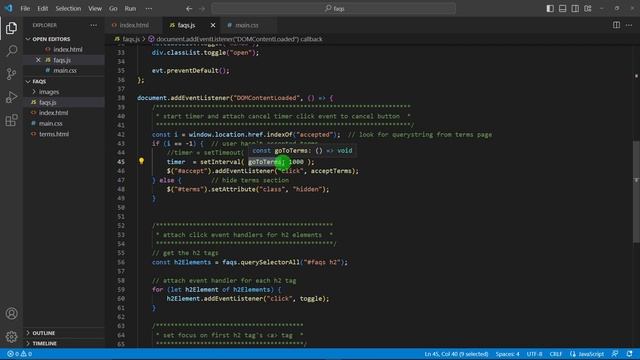
Task: Click h2Elements declaration on line 56
Action: pyautogui.click(x=192, y=262)
